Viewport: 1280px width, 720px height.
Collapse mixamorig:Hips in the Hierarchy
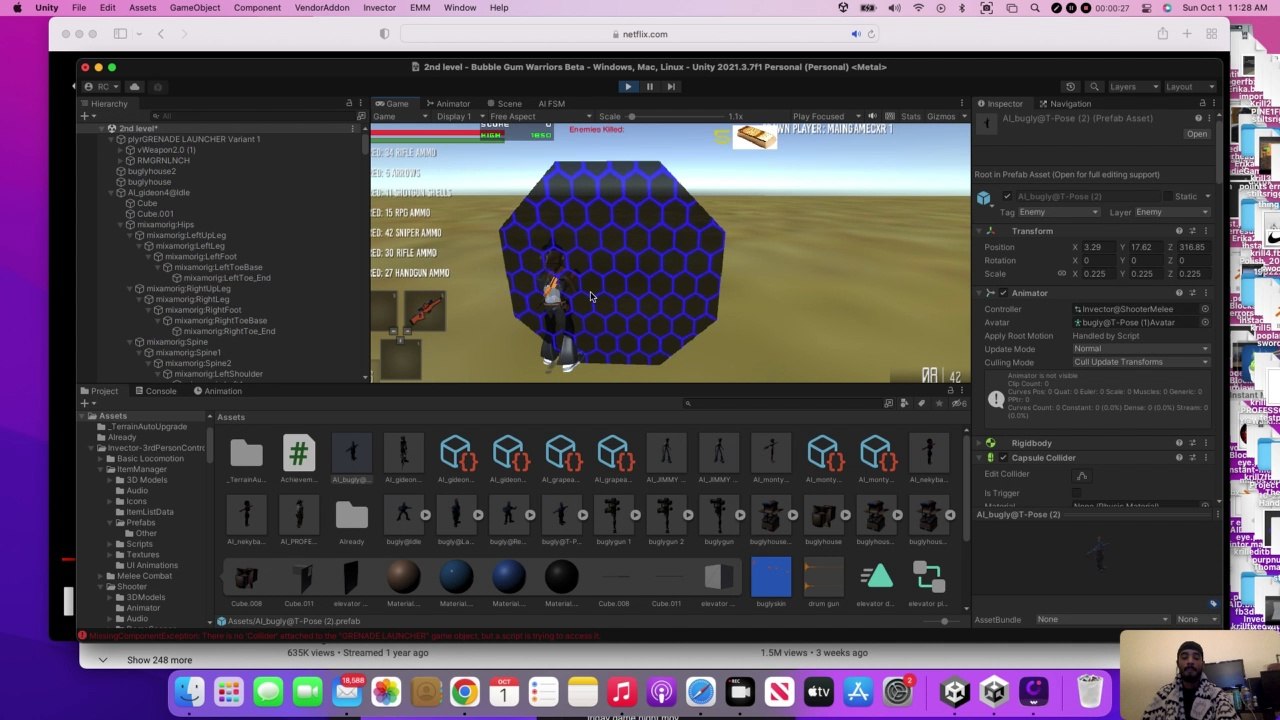[122, 224]
